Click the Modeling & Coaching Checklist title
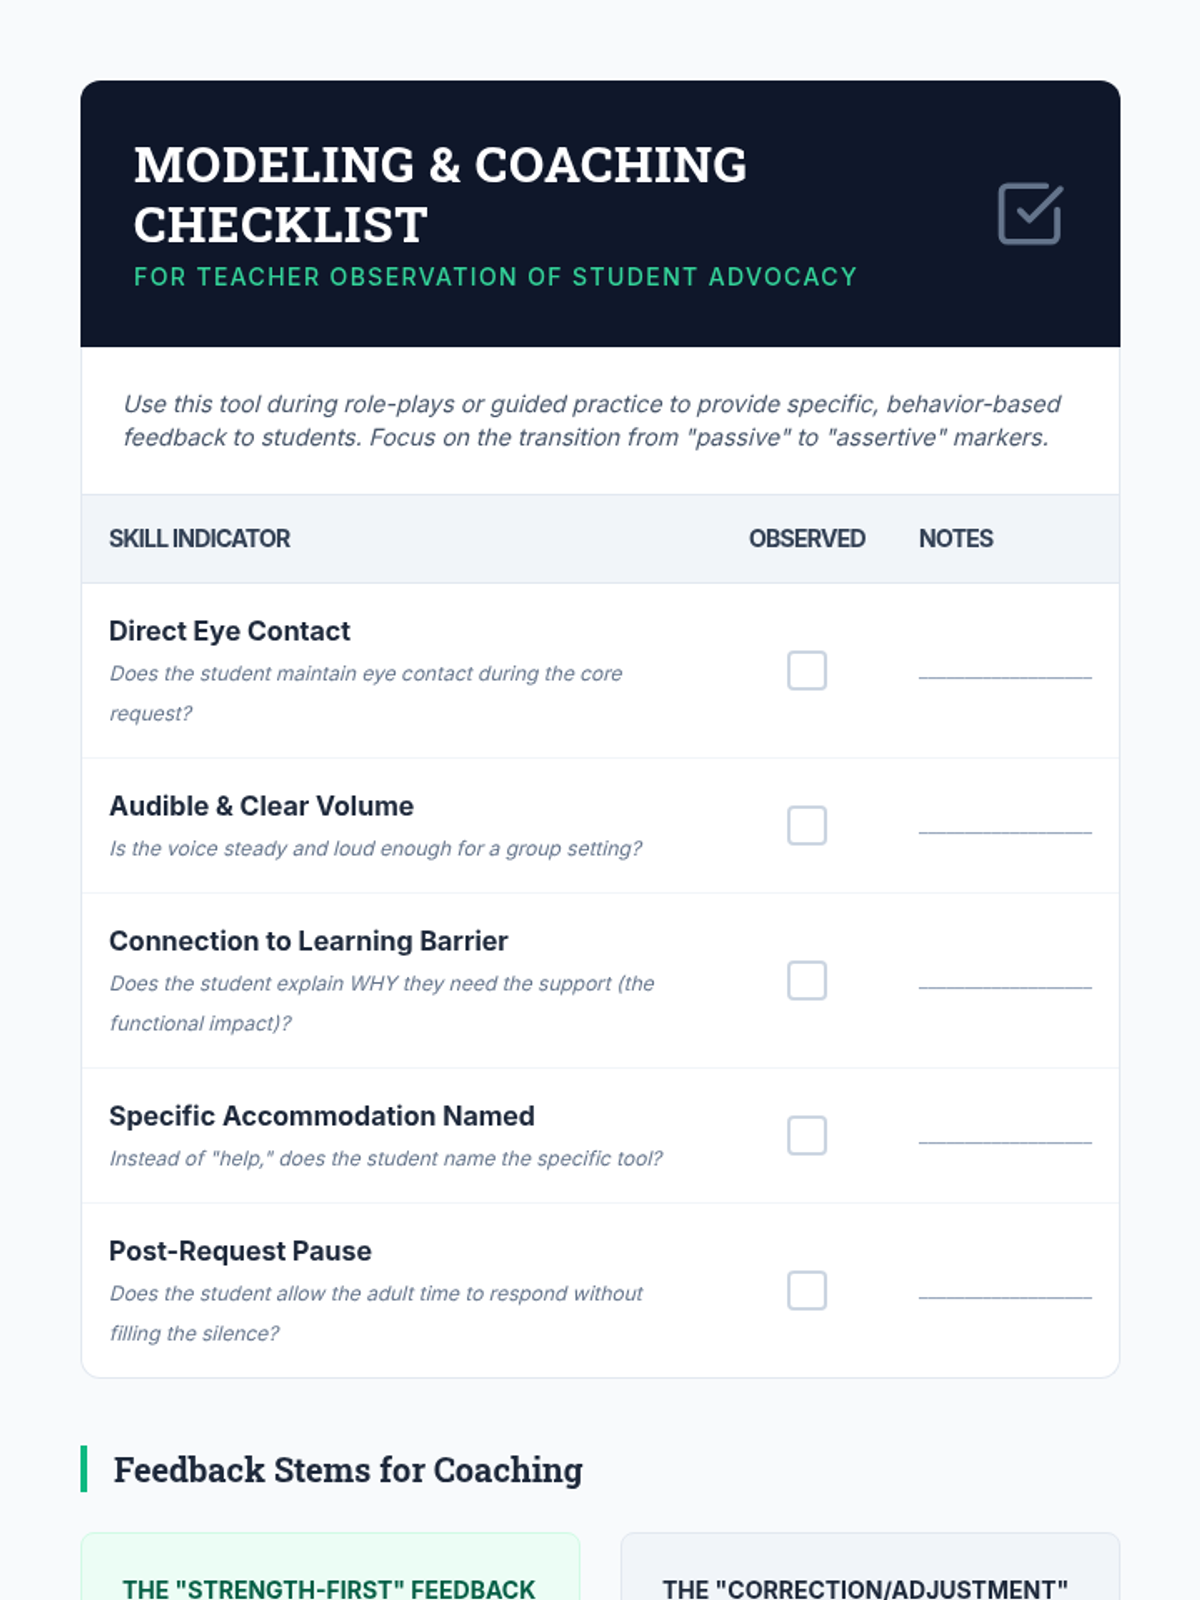The width and height of the screenshot is (1200, 1600). (x=440, y=195)
